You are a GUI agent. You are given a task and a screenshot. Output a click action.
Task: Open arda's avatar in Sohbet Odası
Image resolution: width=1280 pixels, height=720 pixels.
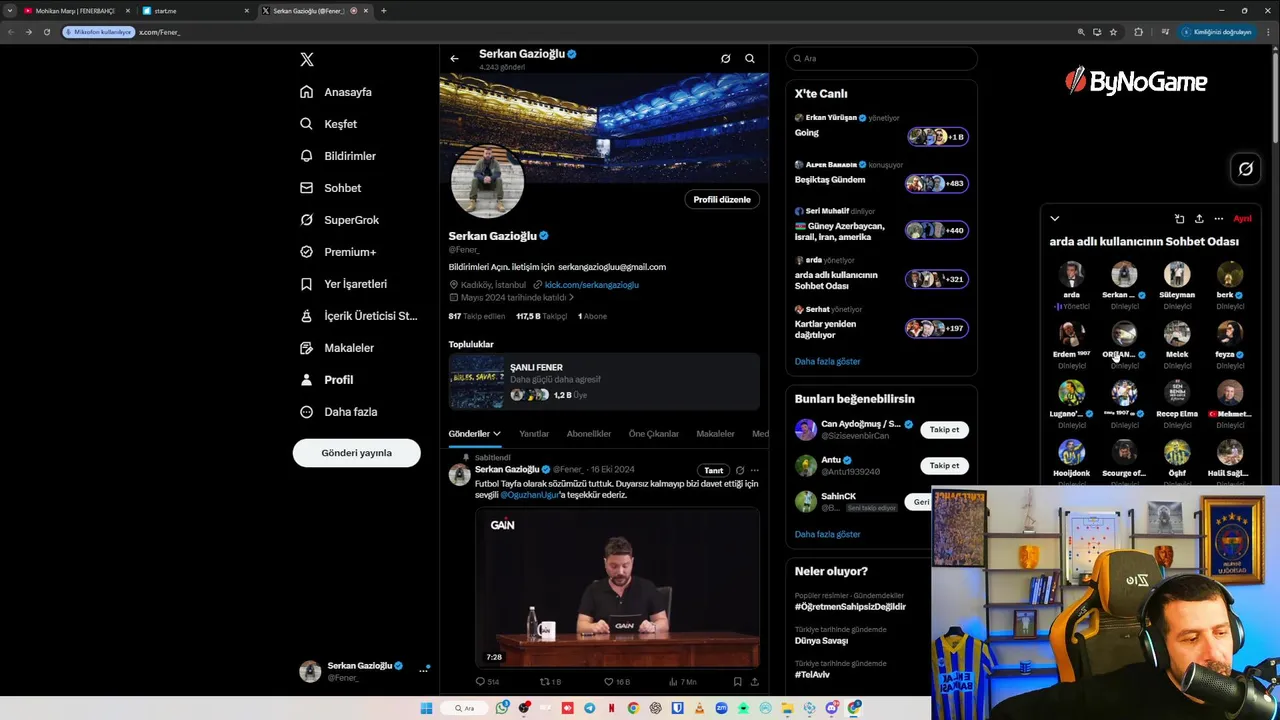coord(1071,274)
